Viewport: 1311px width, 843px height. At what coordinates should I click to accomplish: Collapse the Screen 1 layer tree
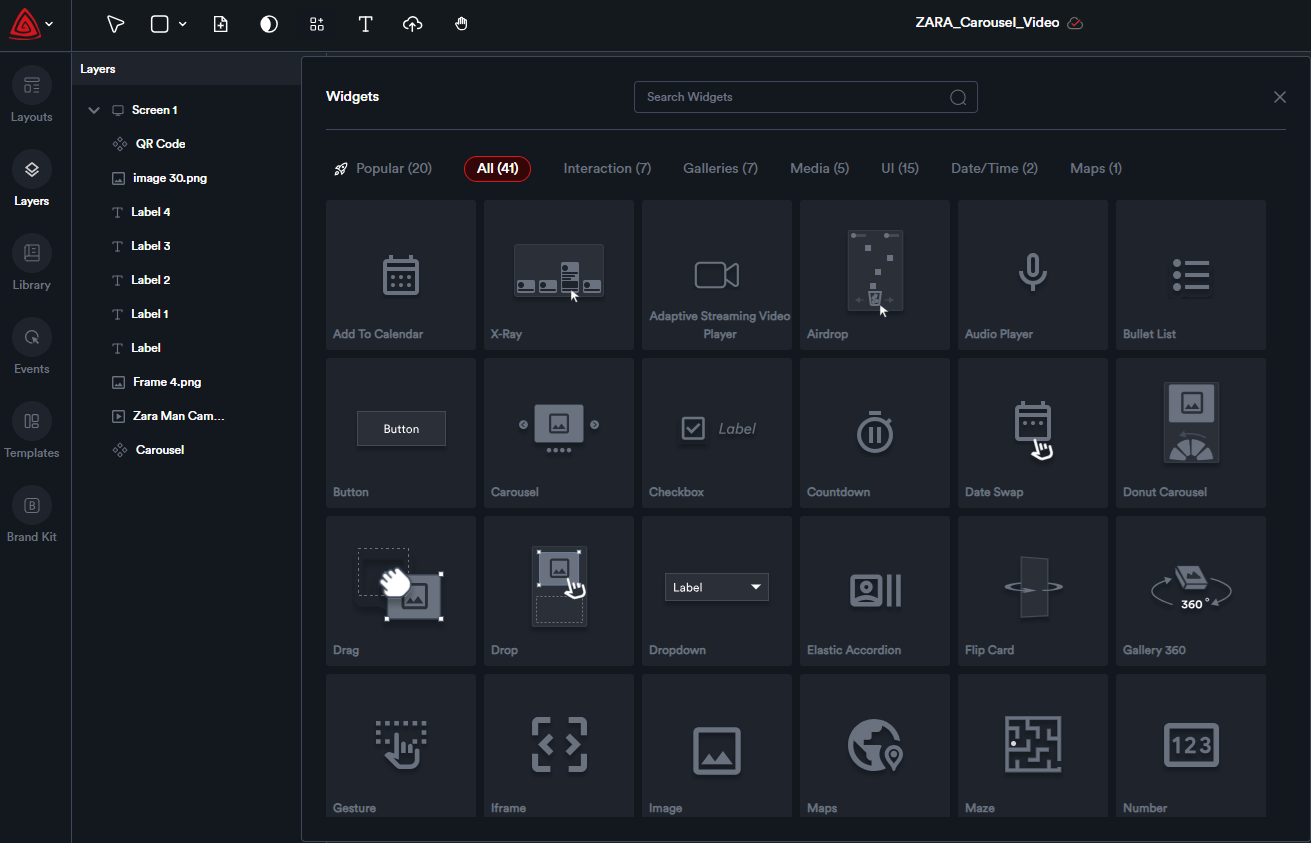pos(94,110)
